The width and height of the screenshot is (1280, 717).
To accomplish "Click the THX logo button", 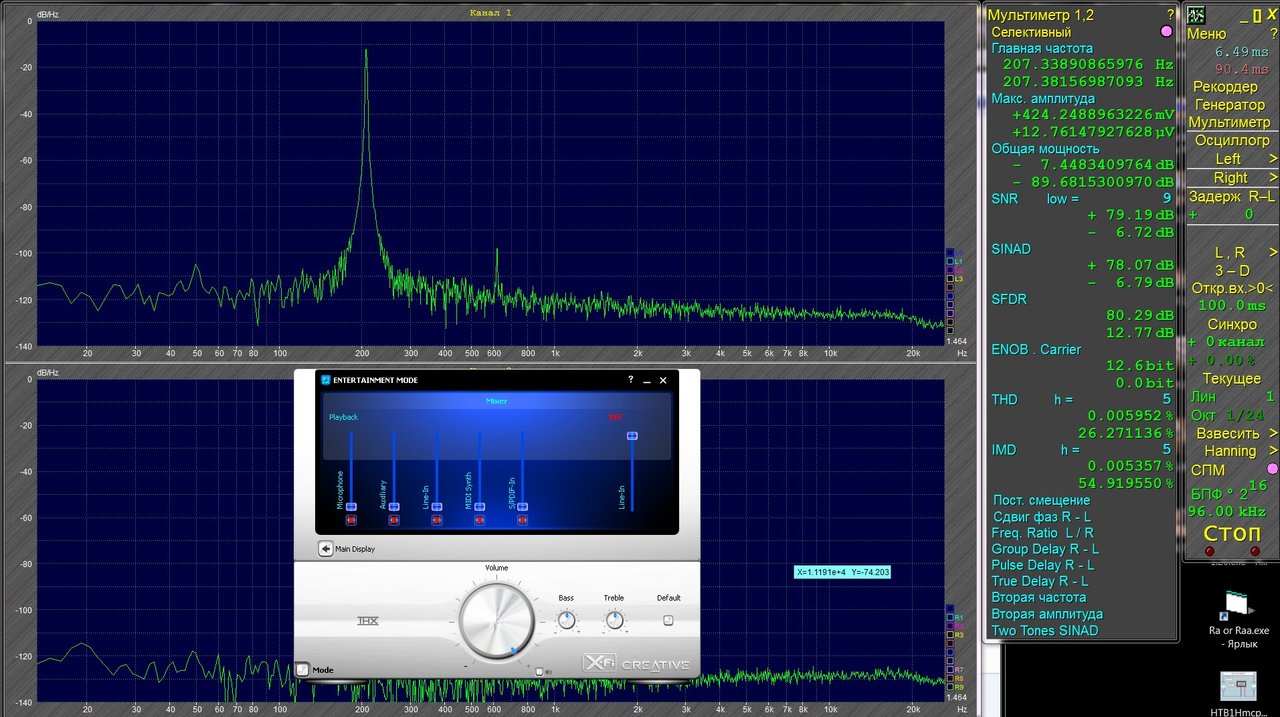I will (368, 621).
